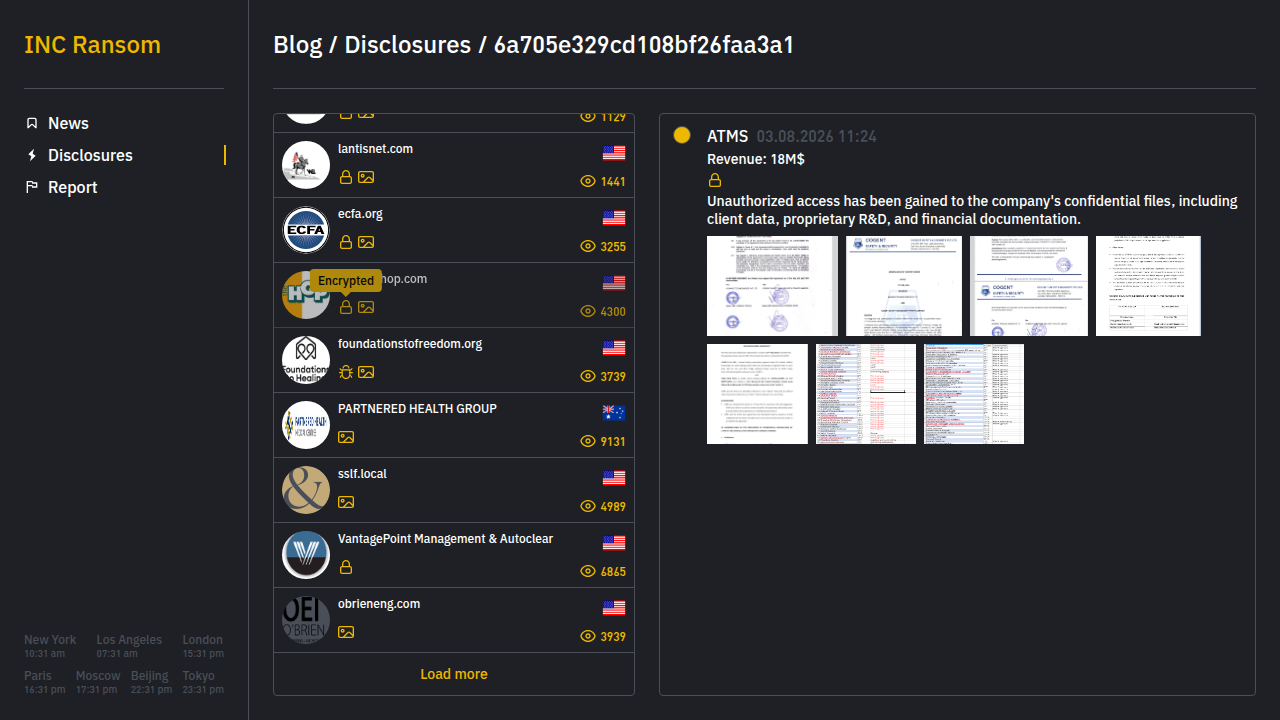
Task: Click the lock icon under Revenue: 18M$
Action: coord(715,181)
